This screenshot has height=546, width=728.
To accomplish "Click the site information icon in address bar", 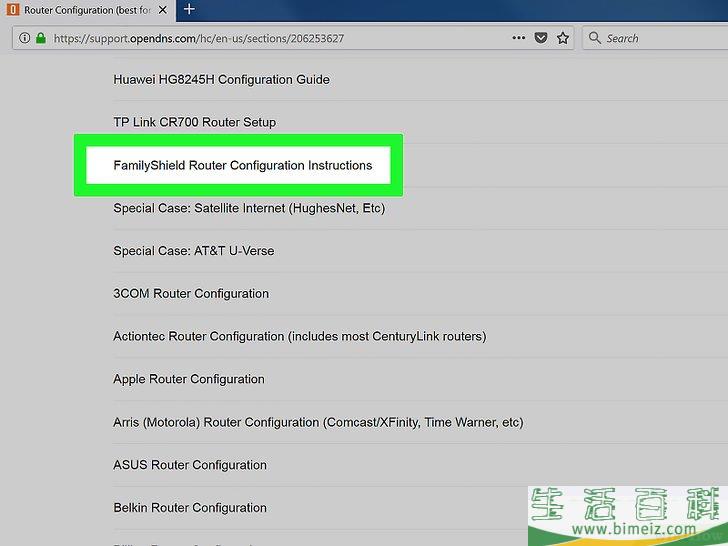I will 25,38.
